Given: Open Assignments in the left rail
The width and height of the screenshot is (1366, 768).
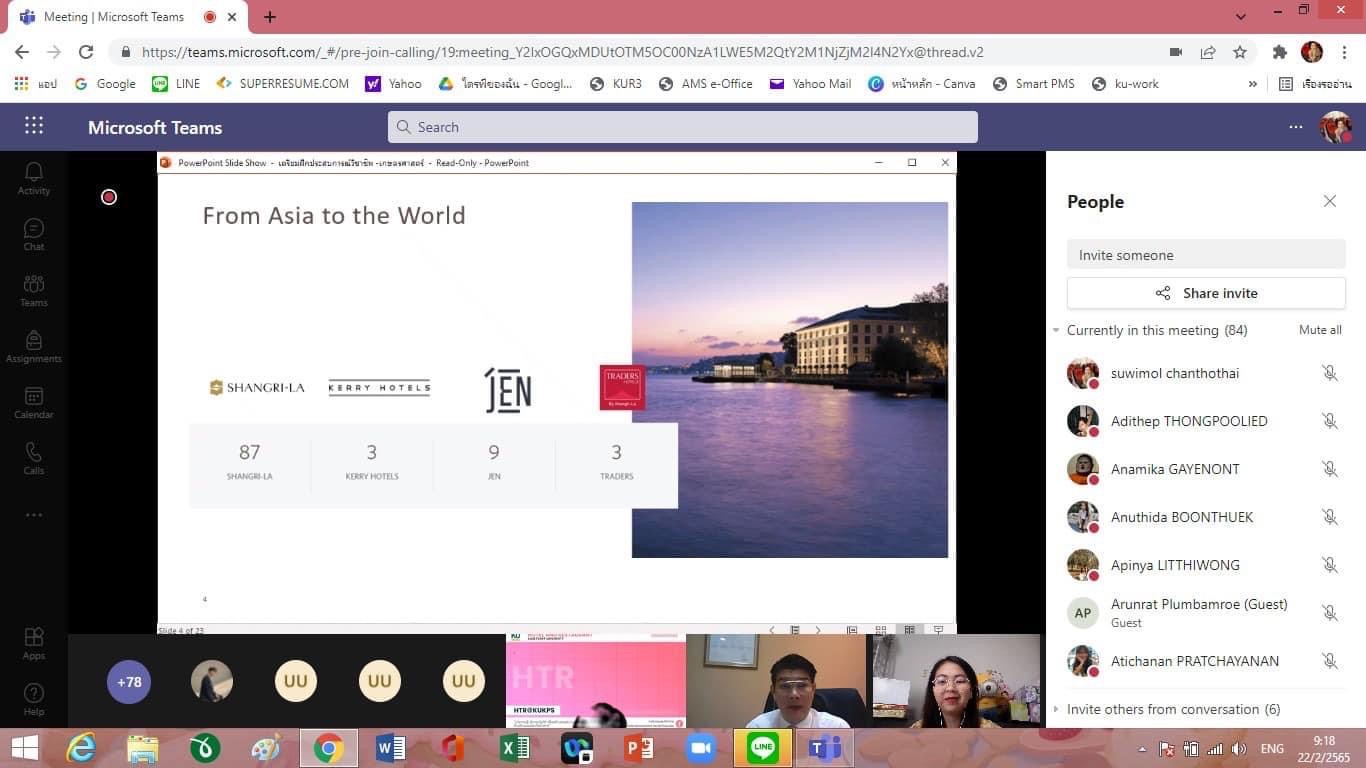Looking at the screenshot, I should [33, 347].
